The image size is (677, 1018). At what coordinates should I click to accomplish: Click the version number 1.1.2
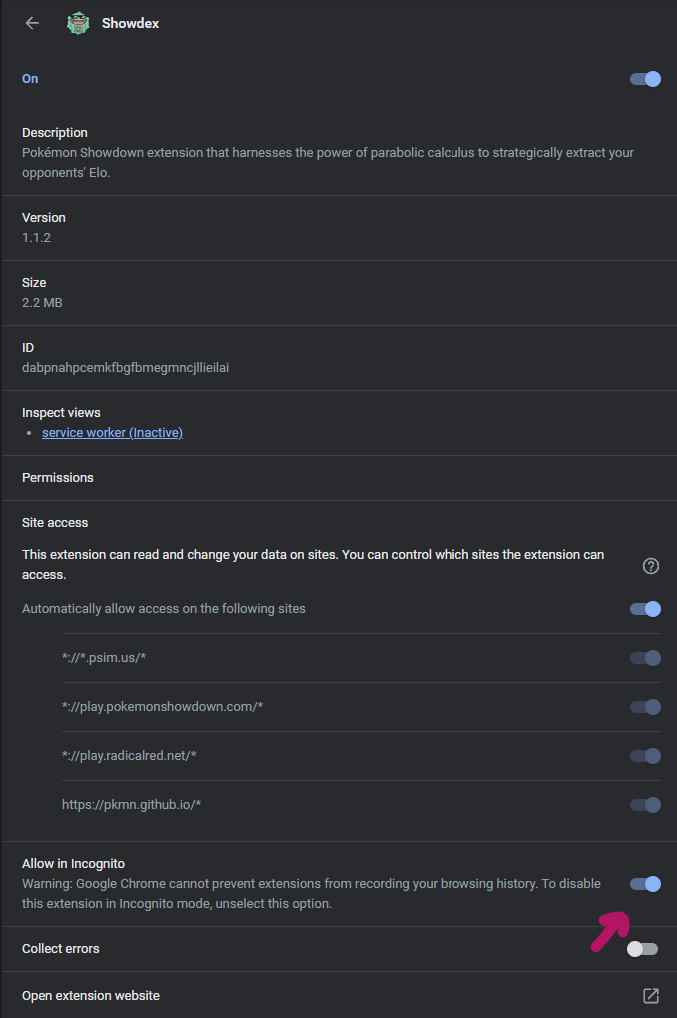pos(36,238)
